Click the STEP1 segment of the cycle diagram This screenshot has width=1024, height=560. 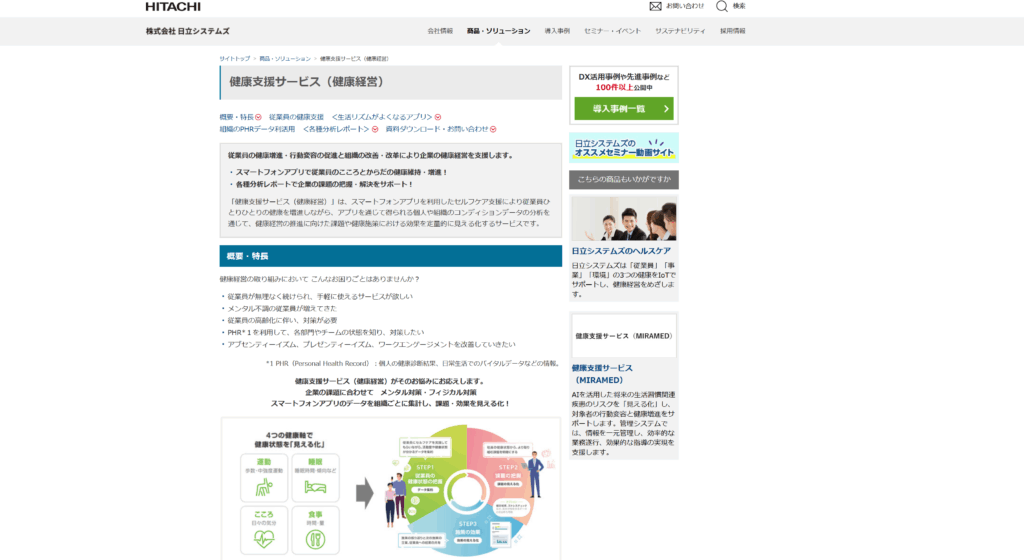[424, 480]
